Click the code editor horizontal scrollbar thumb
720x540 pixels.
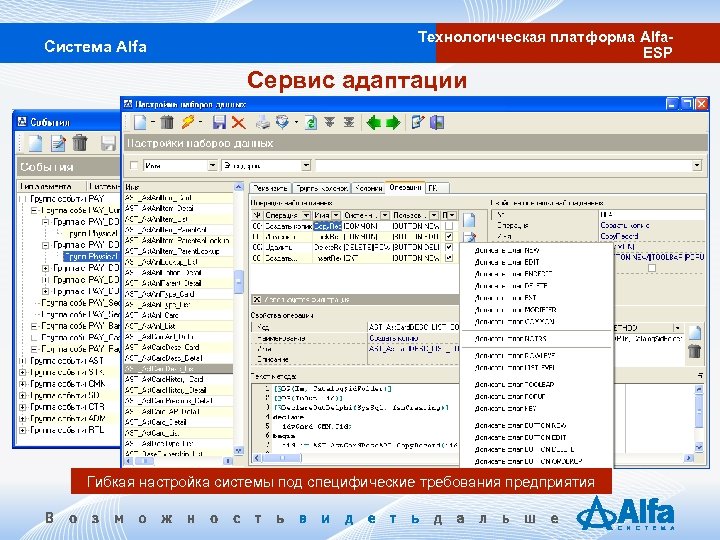click(283, 458)
